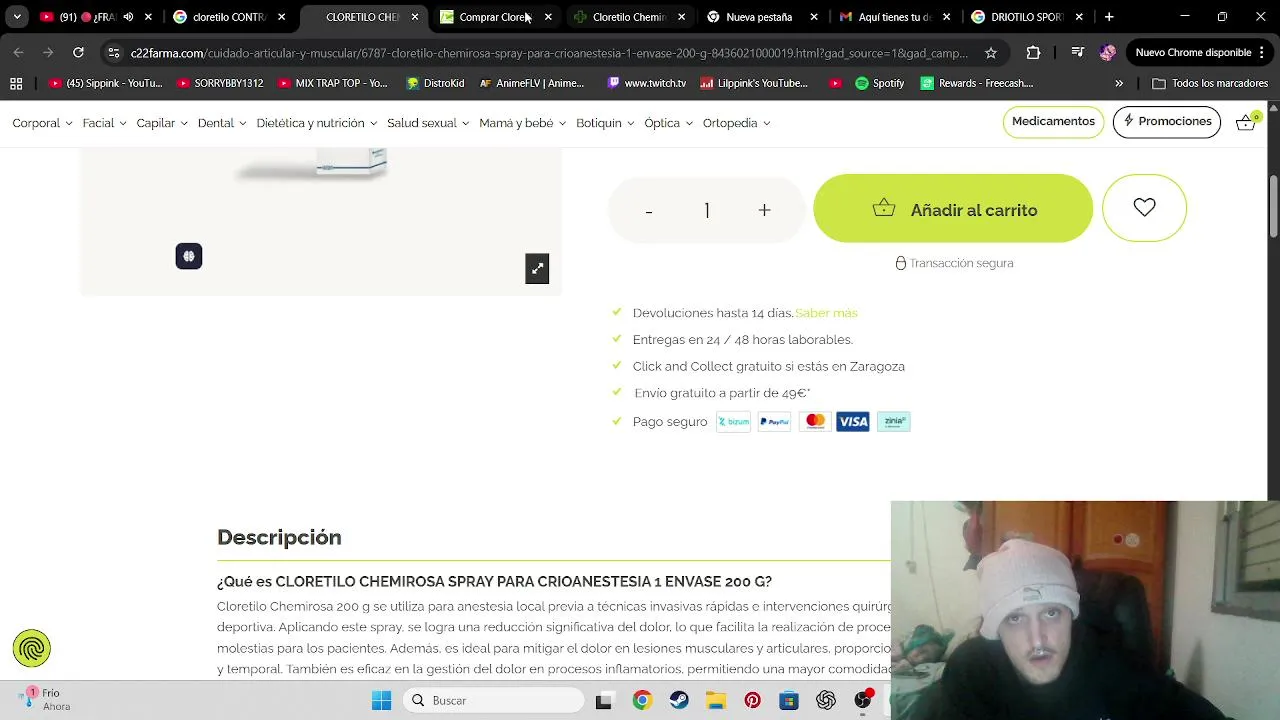Click the browser address bar URL

tap(549, 53)
